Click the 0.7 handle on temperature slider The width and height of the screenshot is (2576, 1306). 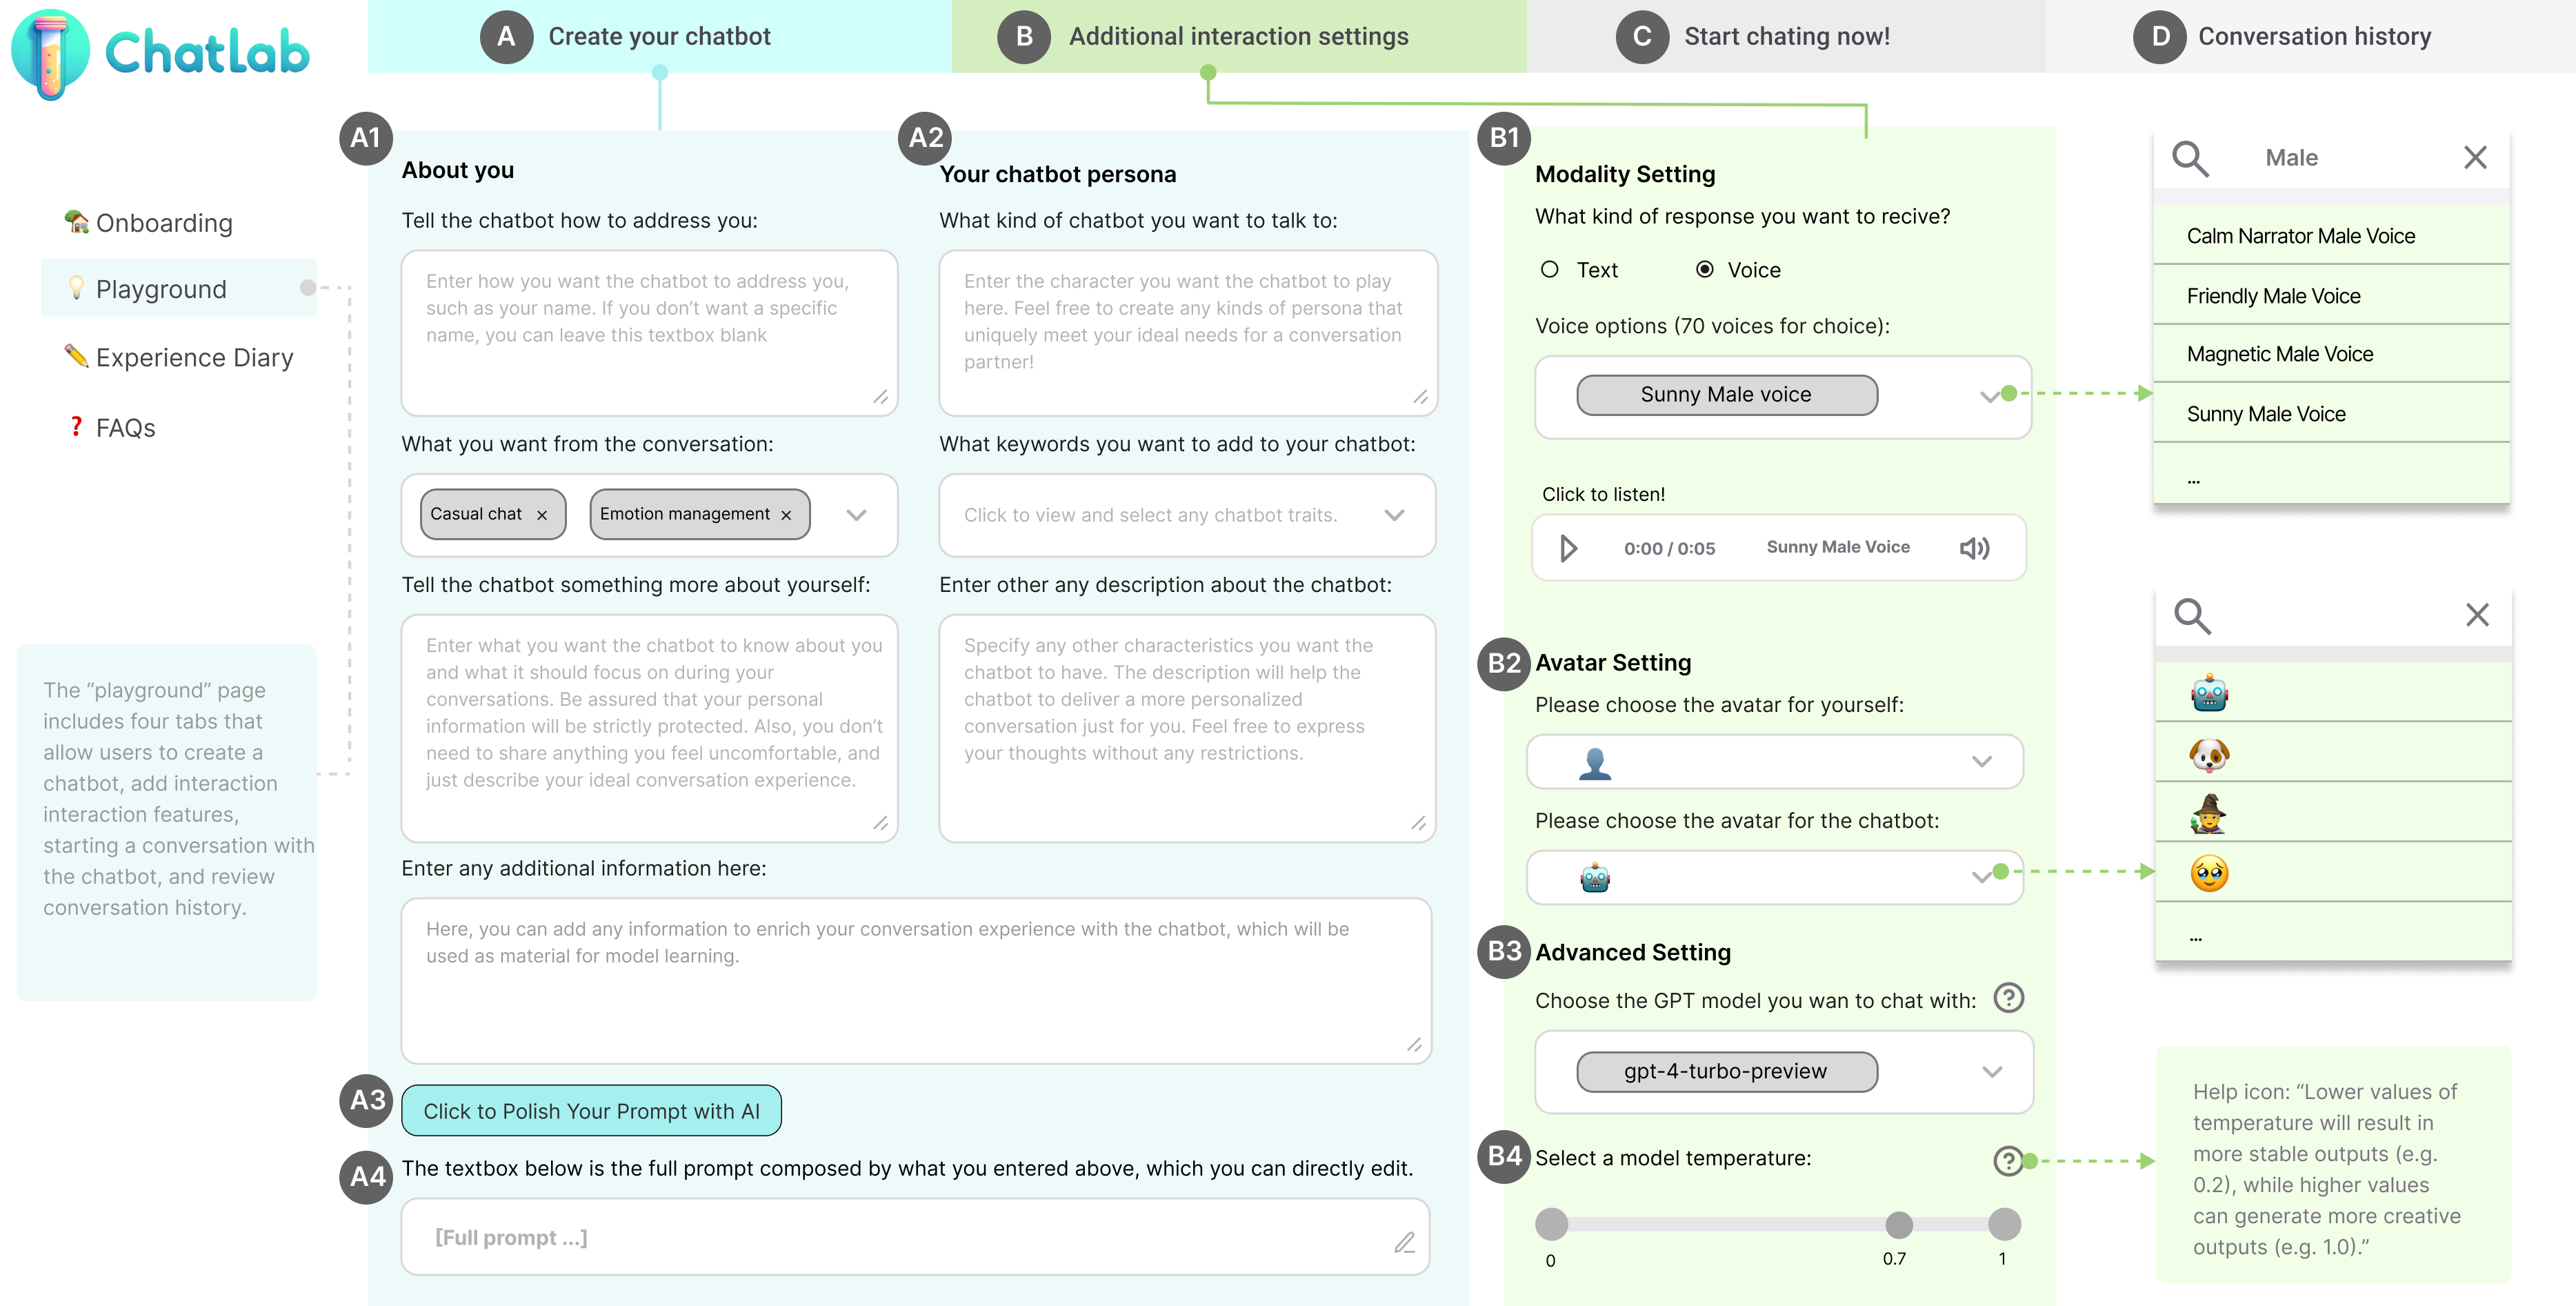(x=1898, y=1224)
